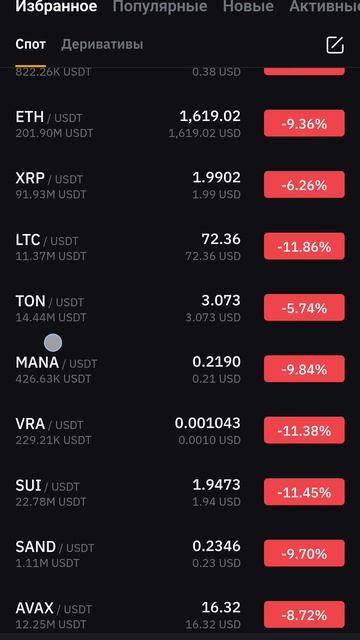Screen dimensions: 360x640
Task: Click the LTC -11.86% change badge
Action: click(304, 246)
